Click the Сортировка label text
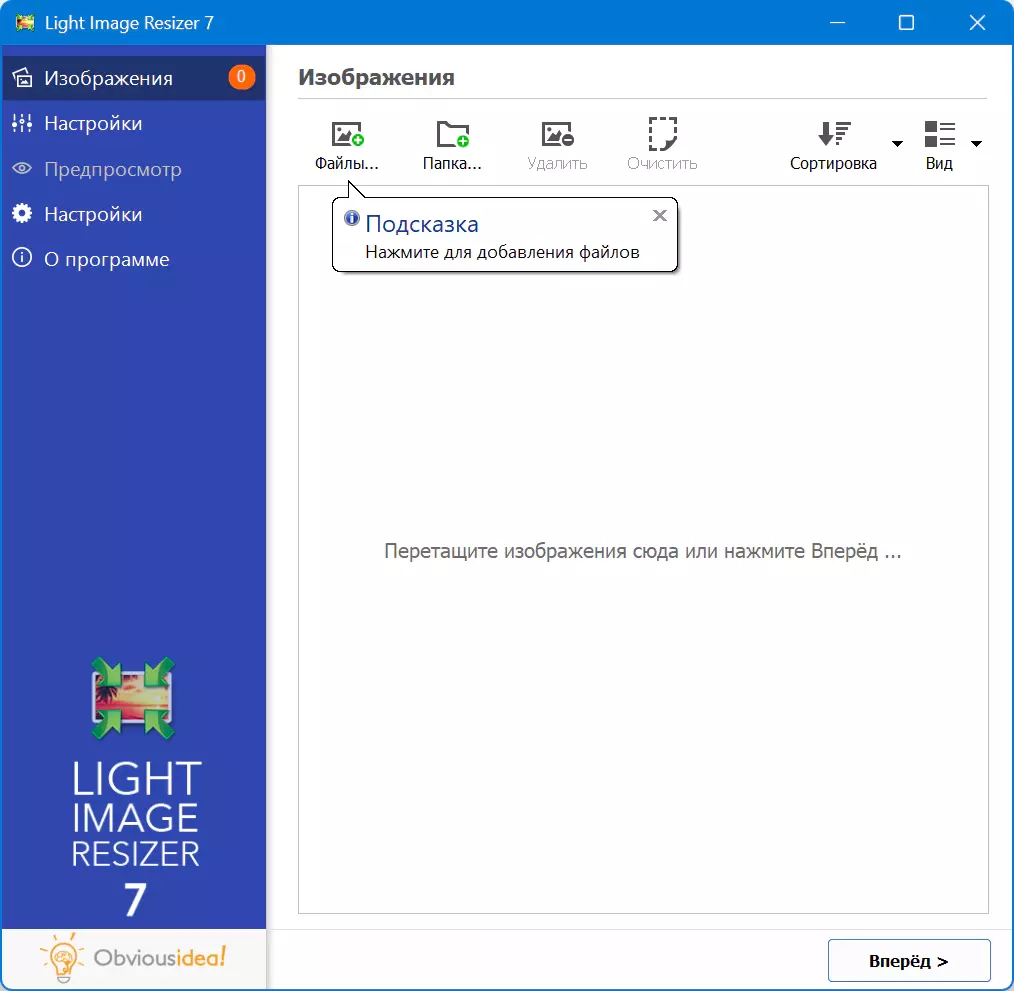The image size is (1014, 991). (x=833, y=164)
